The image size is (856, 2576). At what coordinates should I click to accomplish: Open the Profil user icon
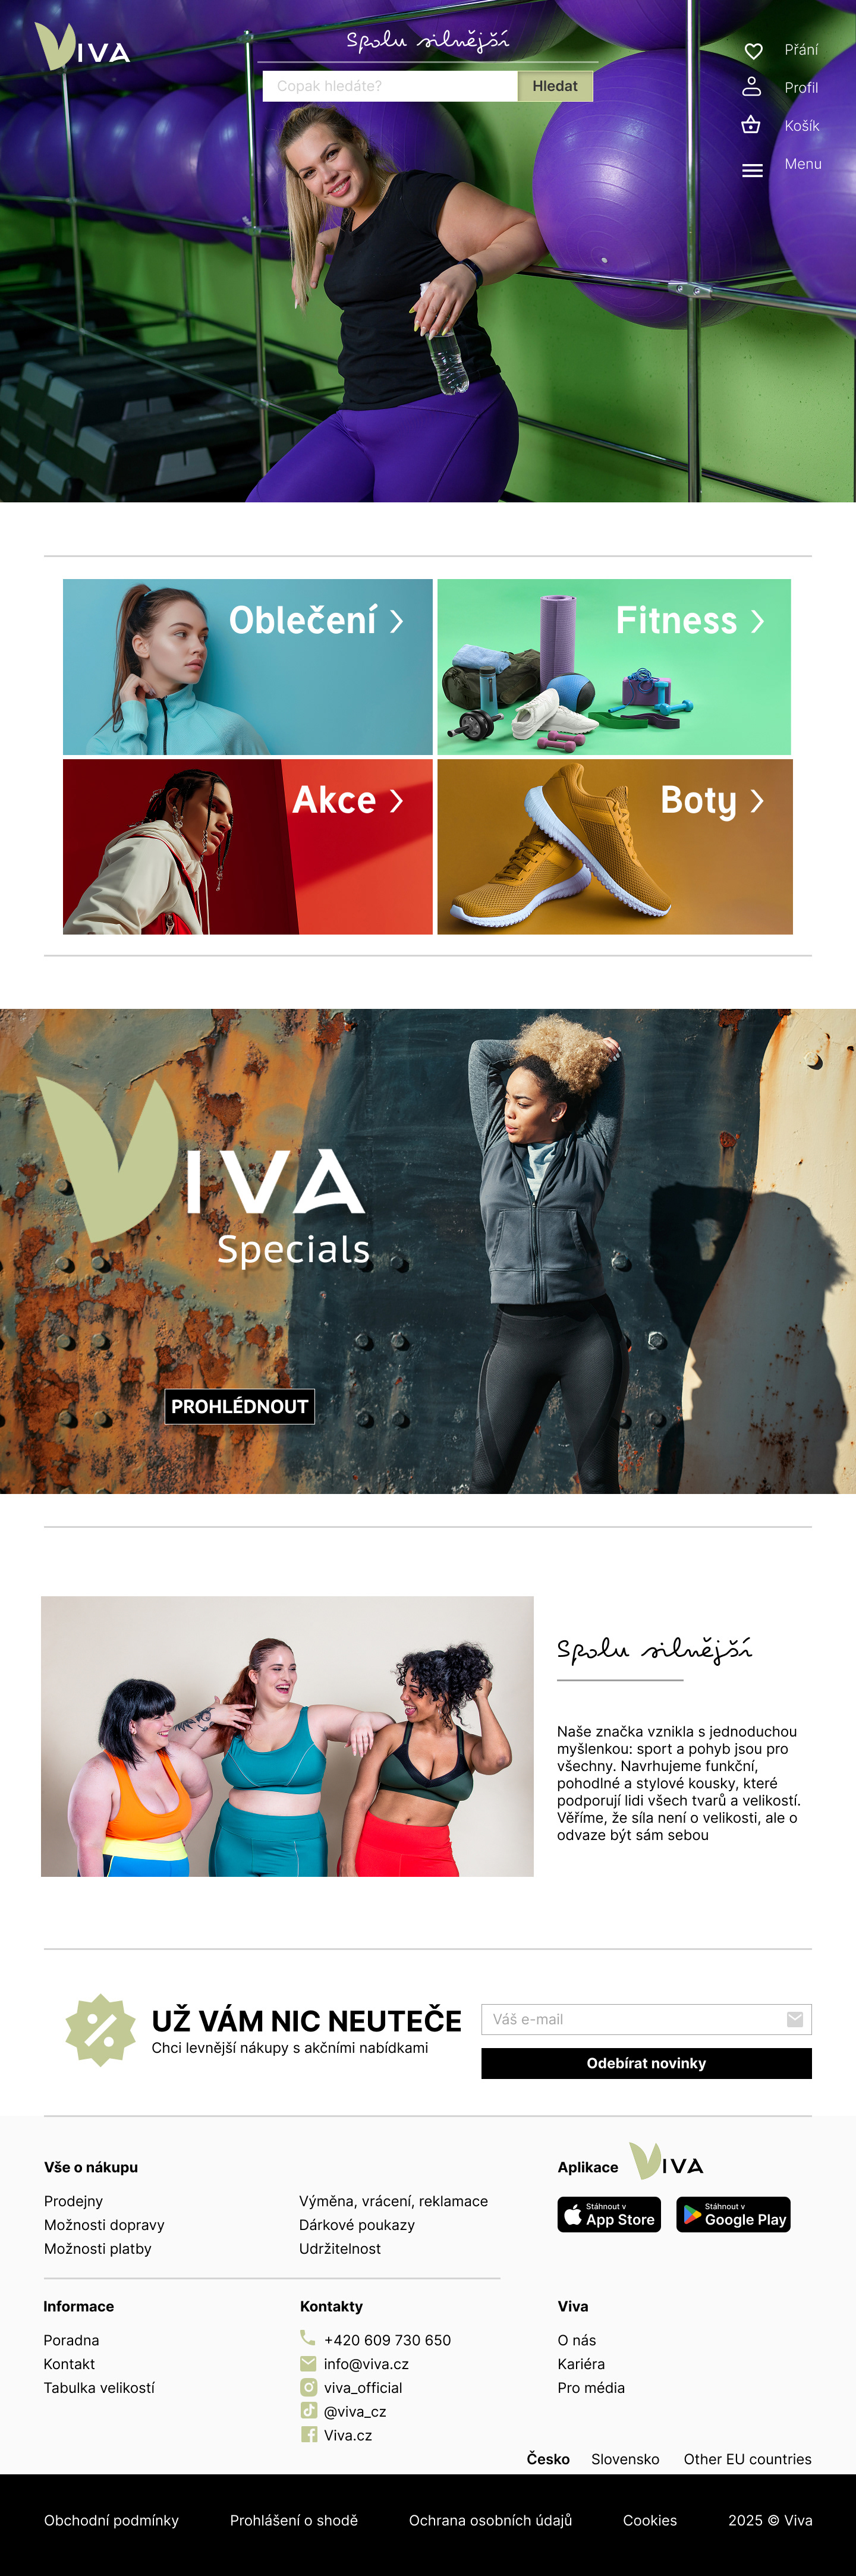click(752, 87)
